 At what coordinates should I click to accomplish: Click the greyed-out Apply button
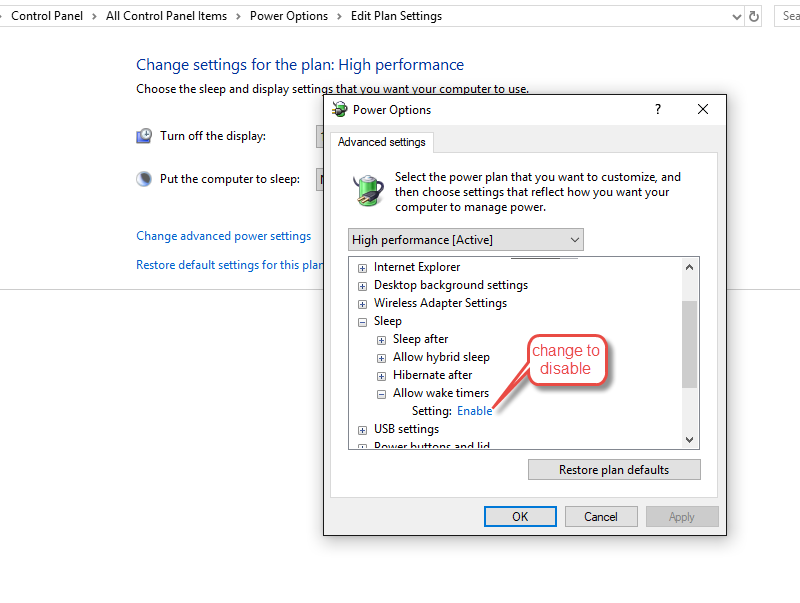coord(682,517)
